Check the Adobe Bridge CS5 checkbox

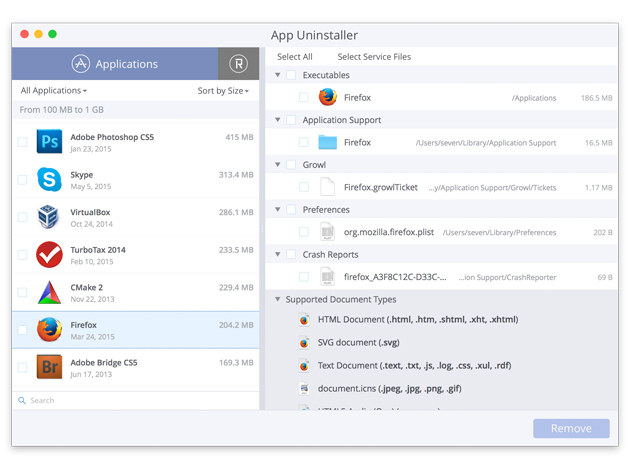[x=22, y=367]
